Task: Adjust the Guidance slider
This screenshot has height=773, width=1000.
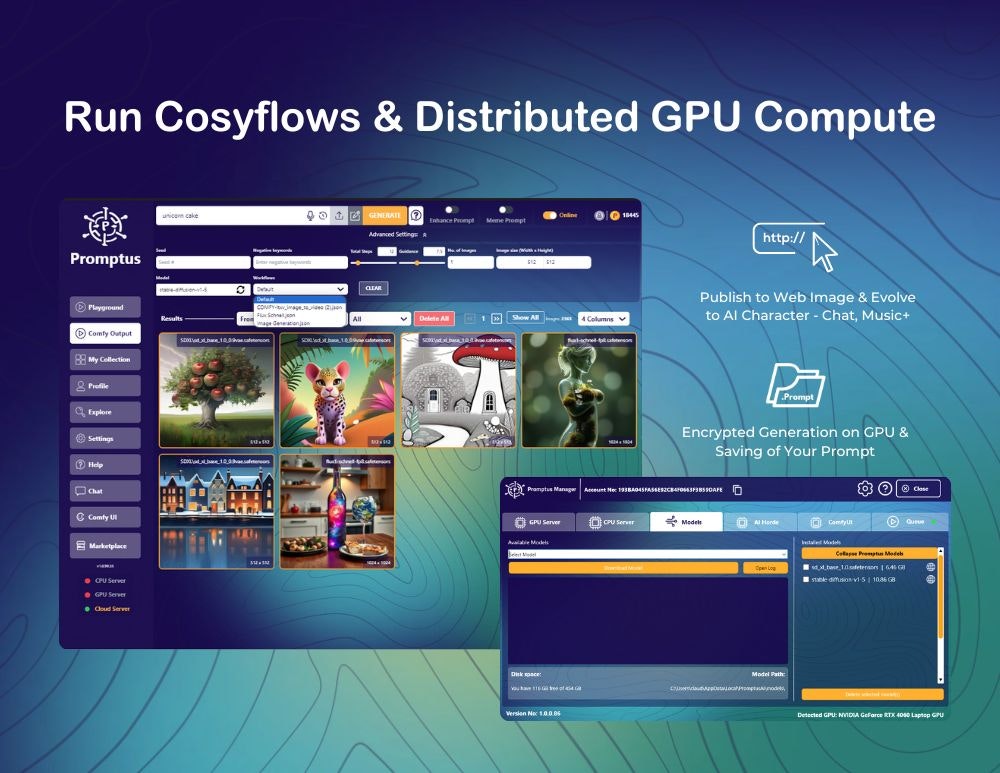Action: point(422,263)
